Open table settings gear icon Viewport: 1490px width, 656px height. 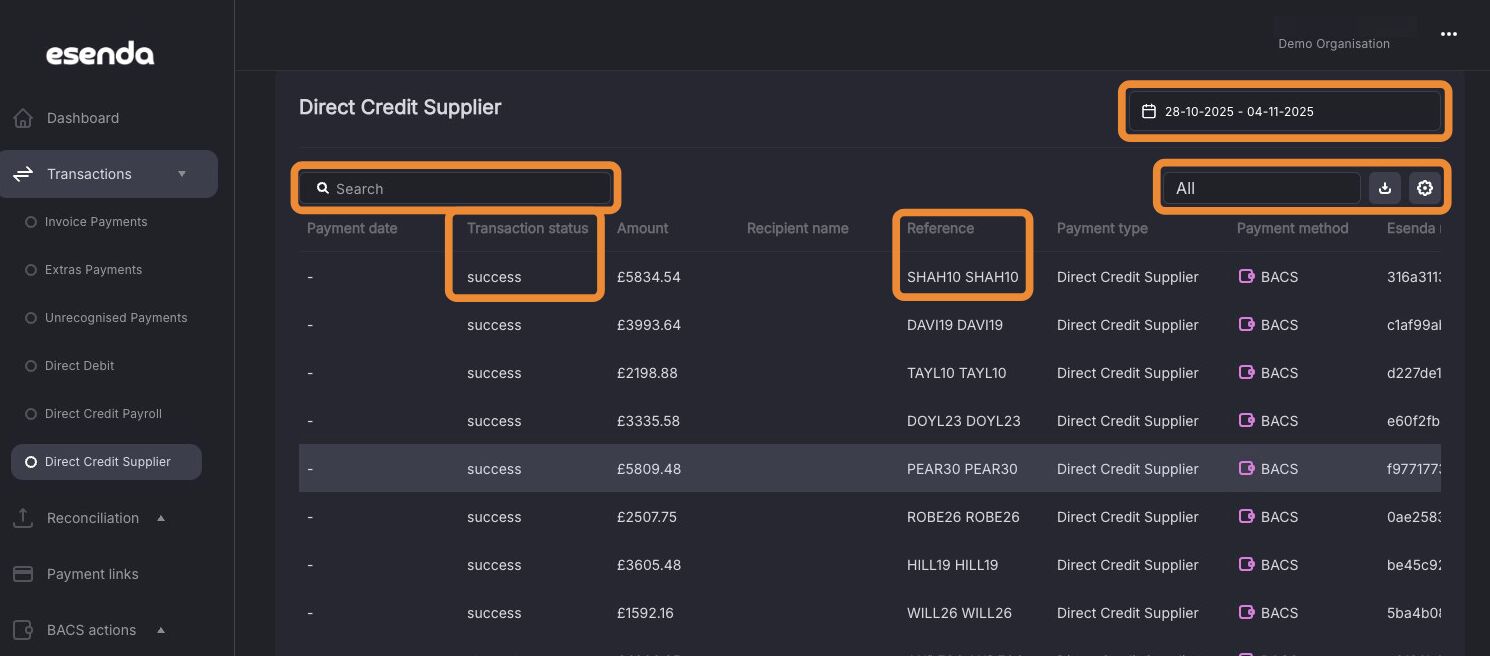click(1425, 188)
